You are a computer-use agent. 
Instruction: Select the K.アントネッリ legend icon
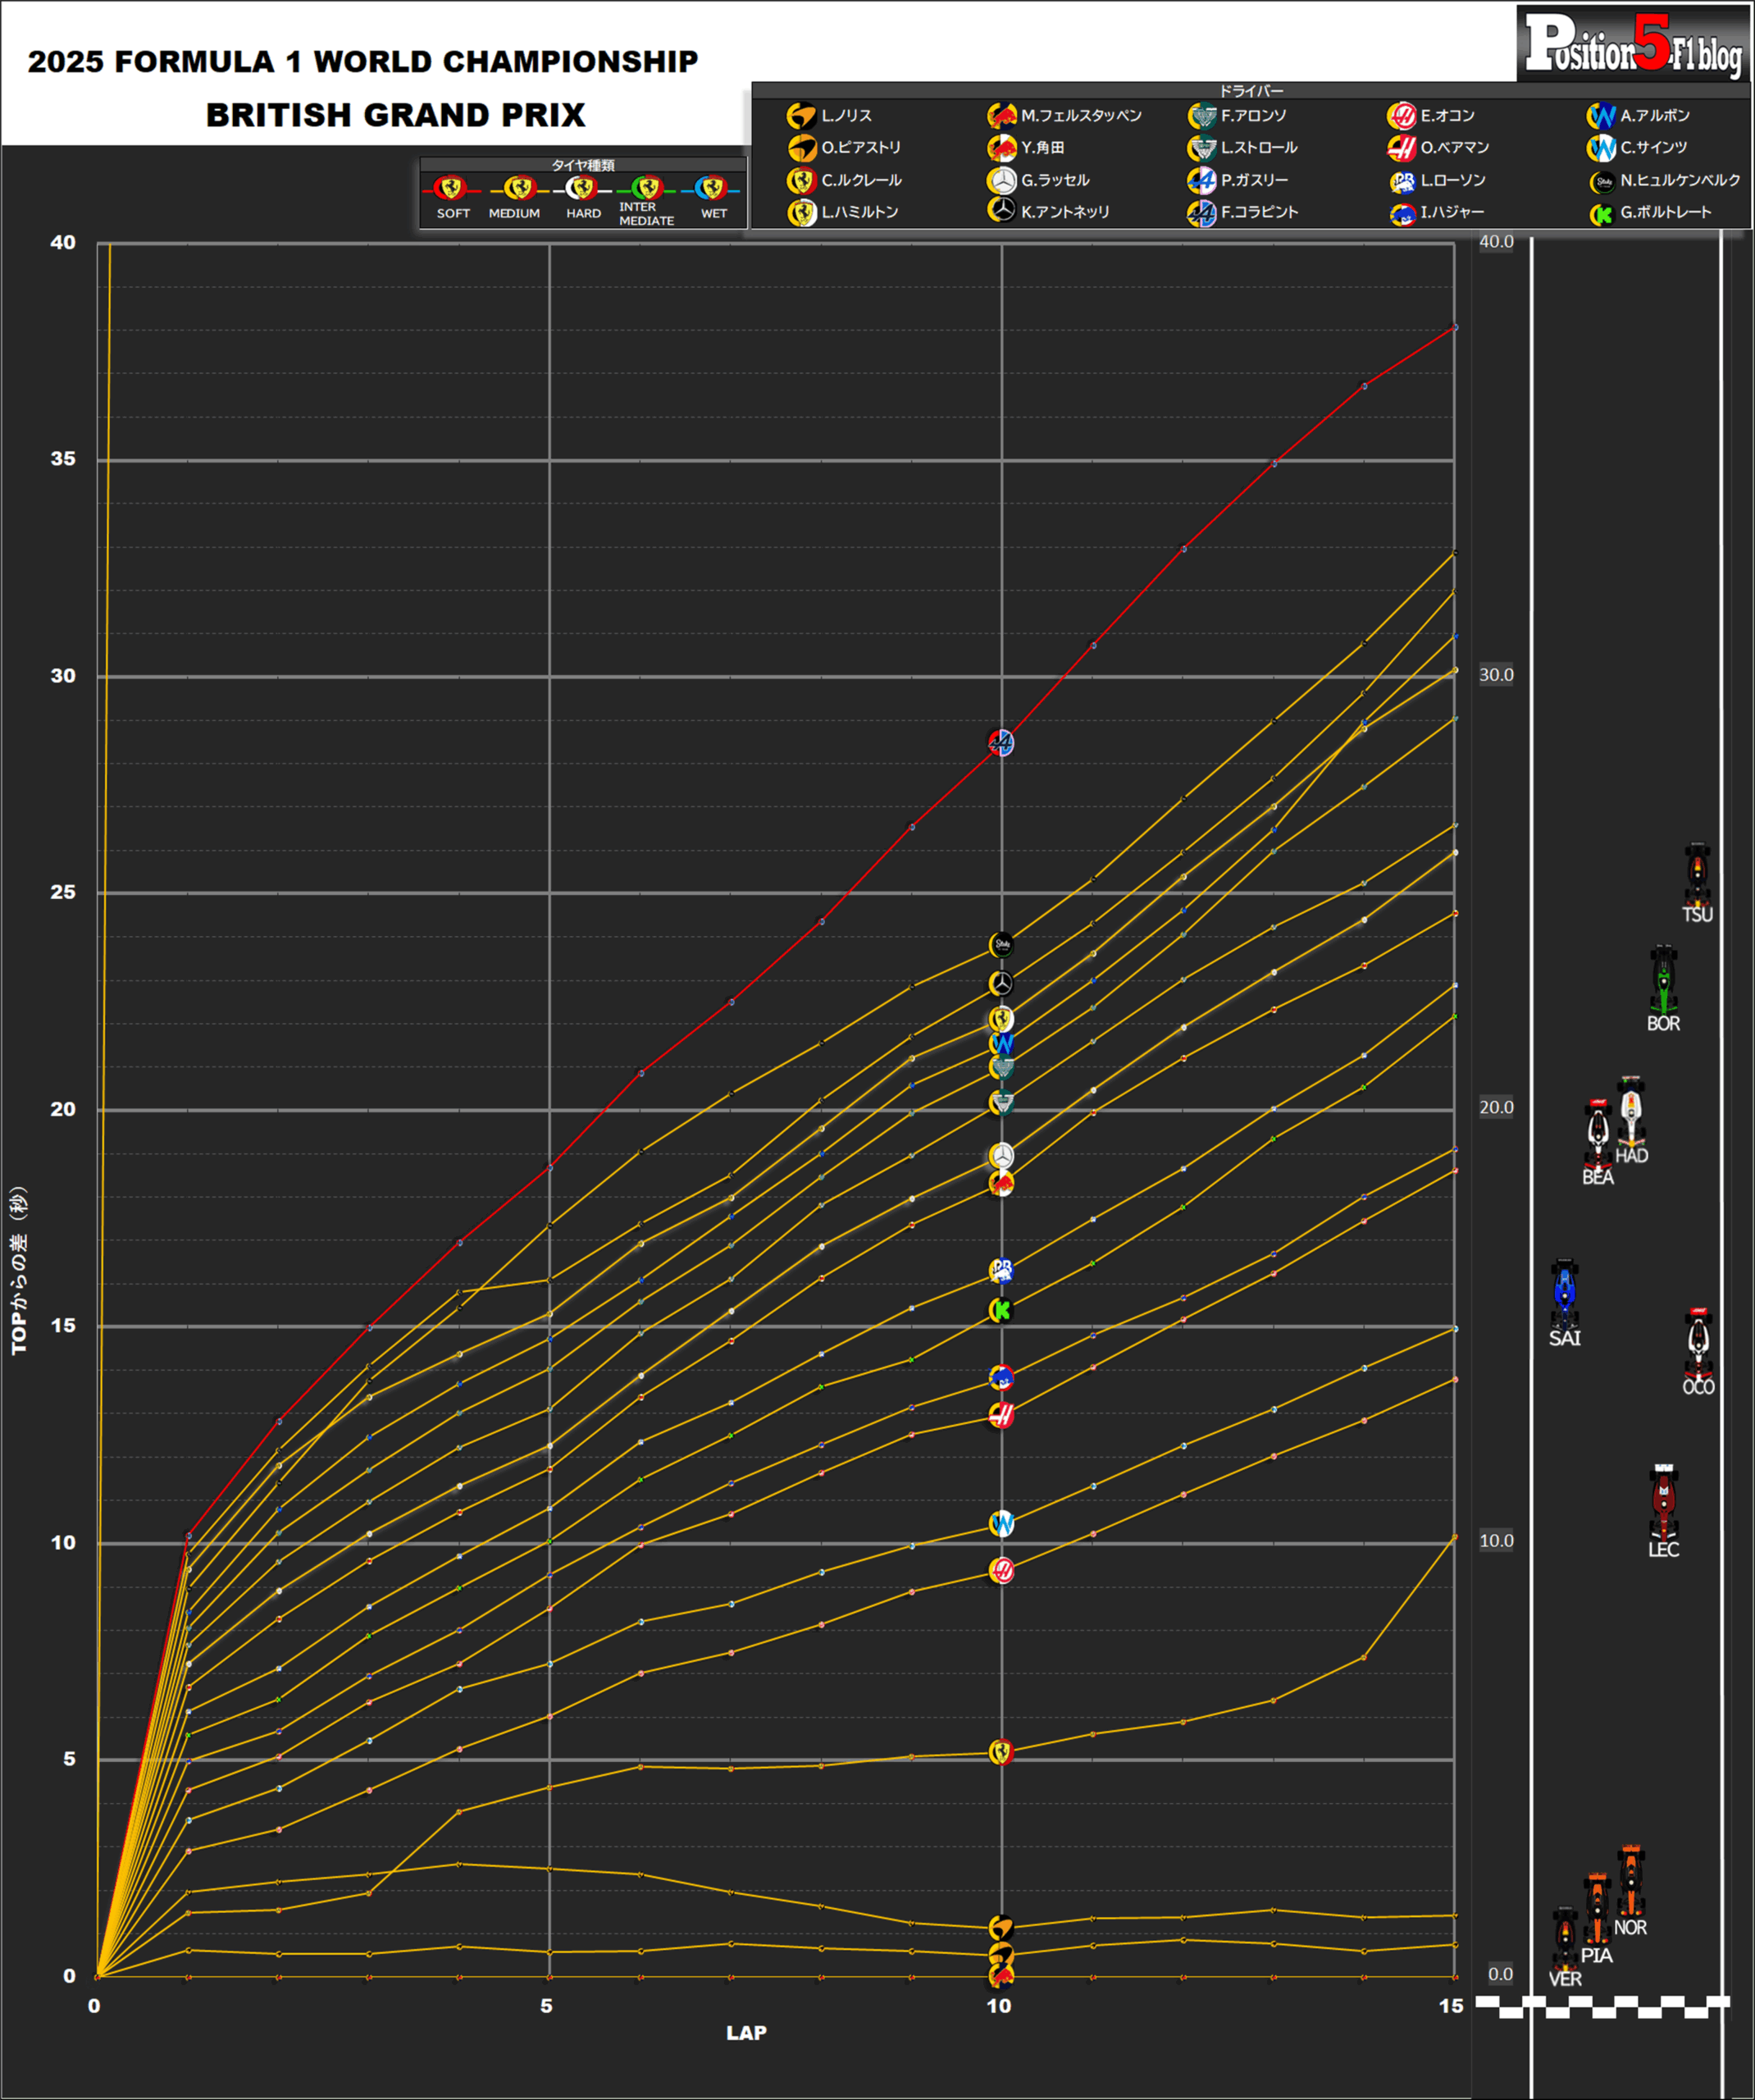coord(1001,211)
